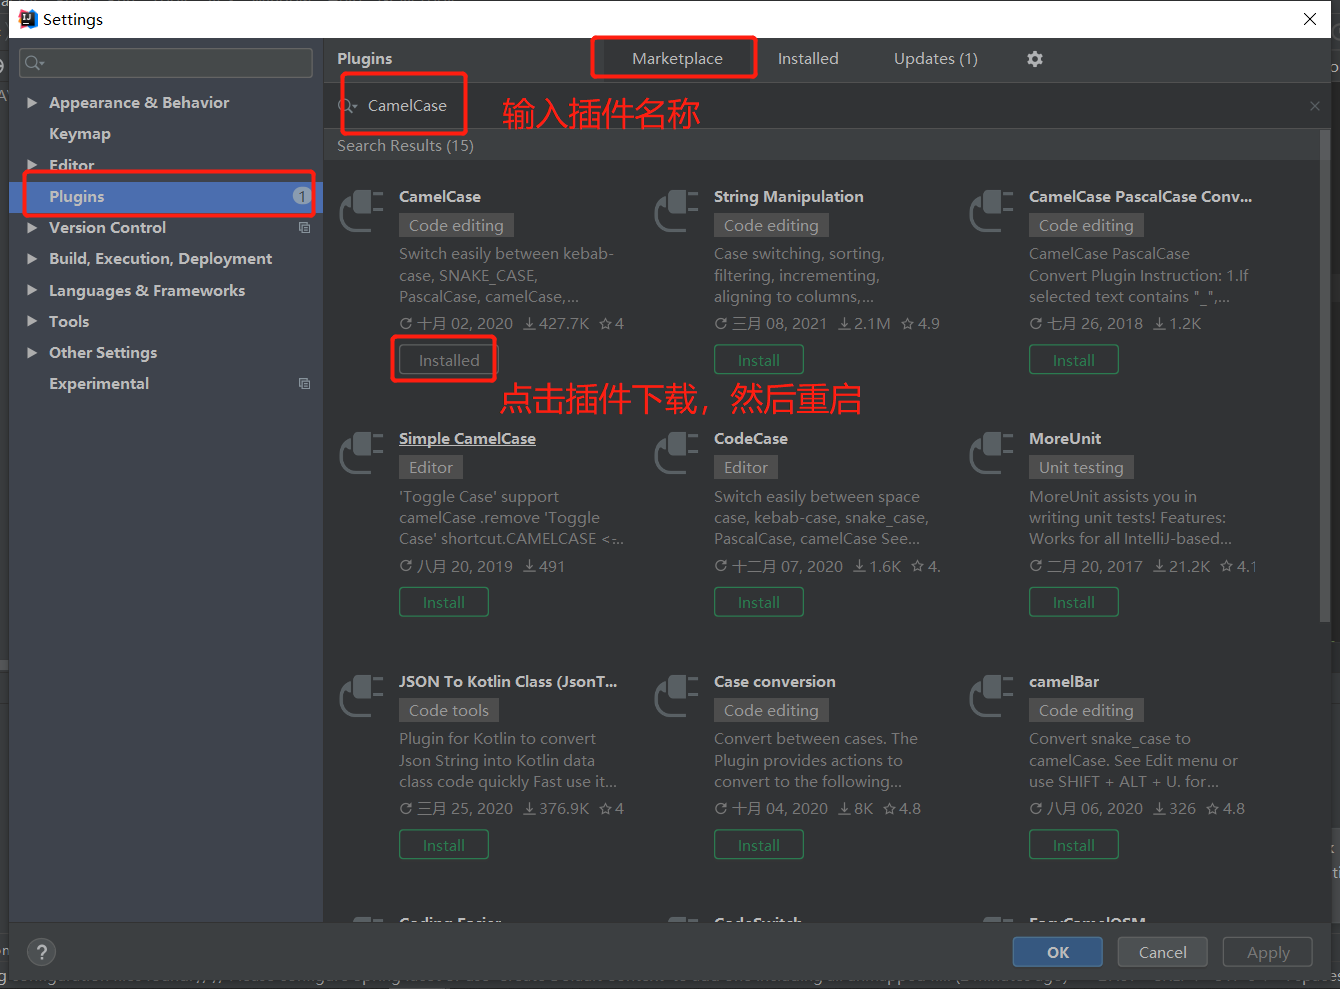Click the MoreUnit plugin icon
Screen dimensions: 1340x989
[x=992, y=453]
